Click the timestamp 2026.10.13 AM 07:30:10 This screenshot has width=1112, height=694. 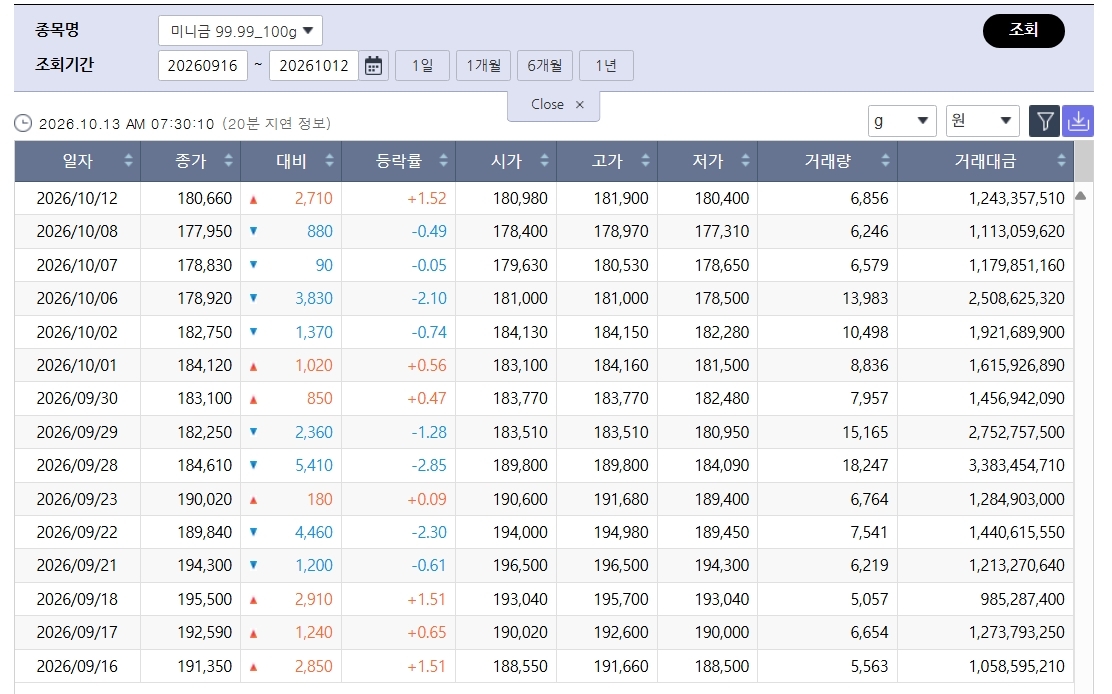[x=126, y=124]
